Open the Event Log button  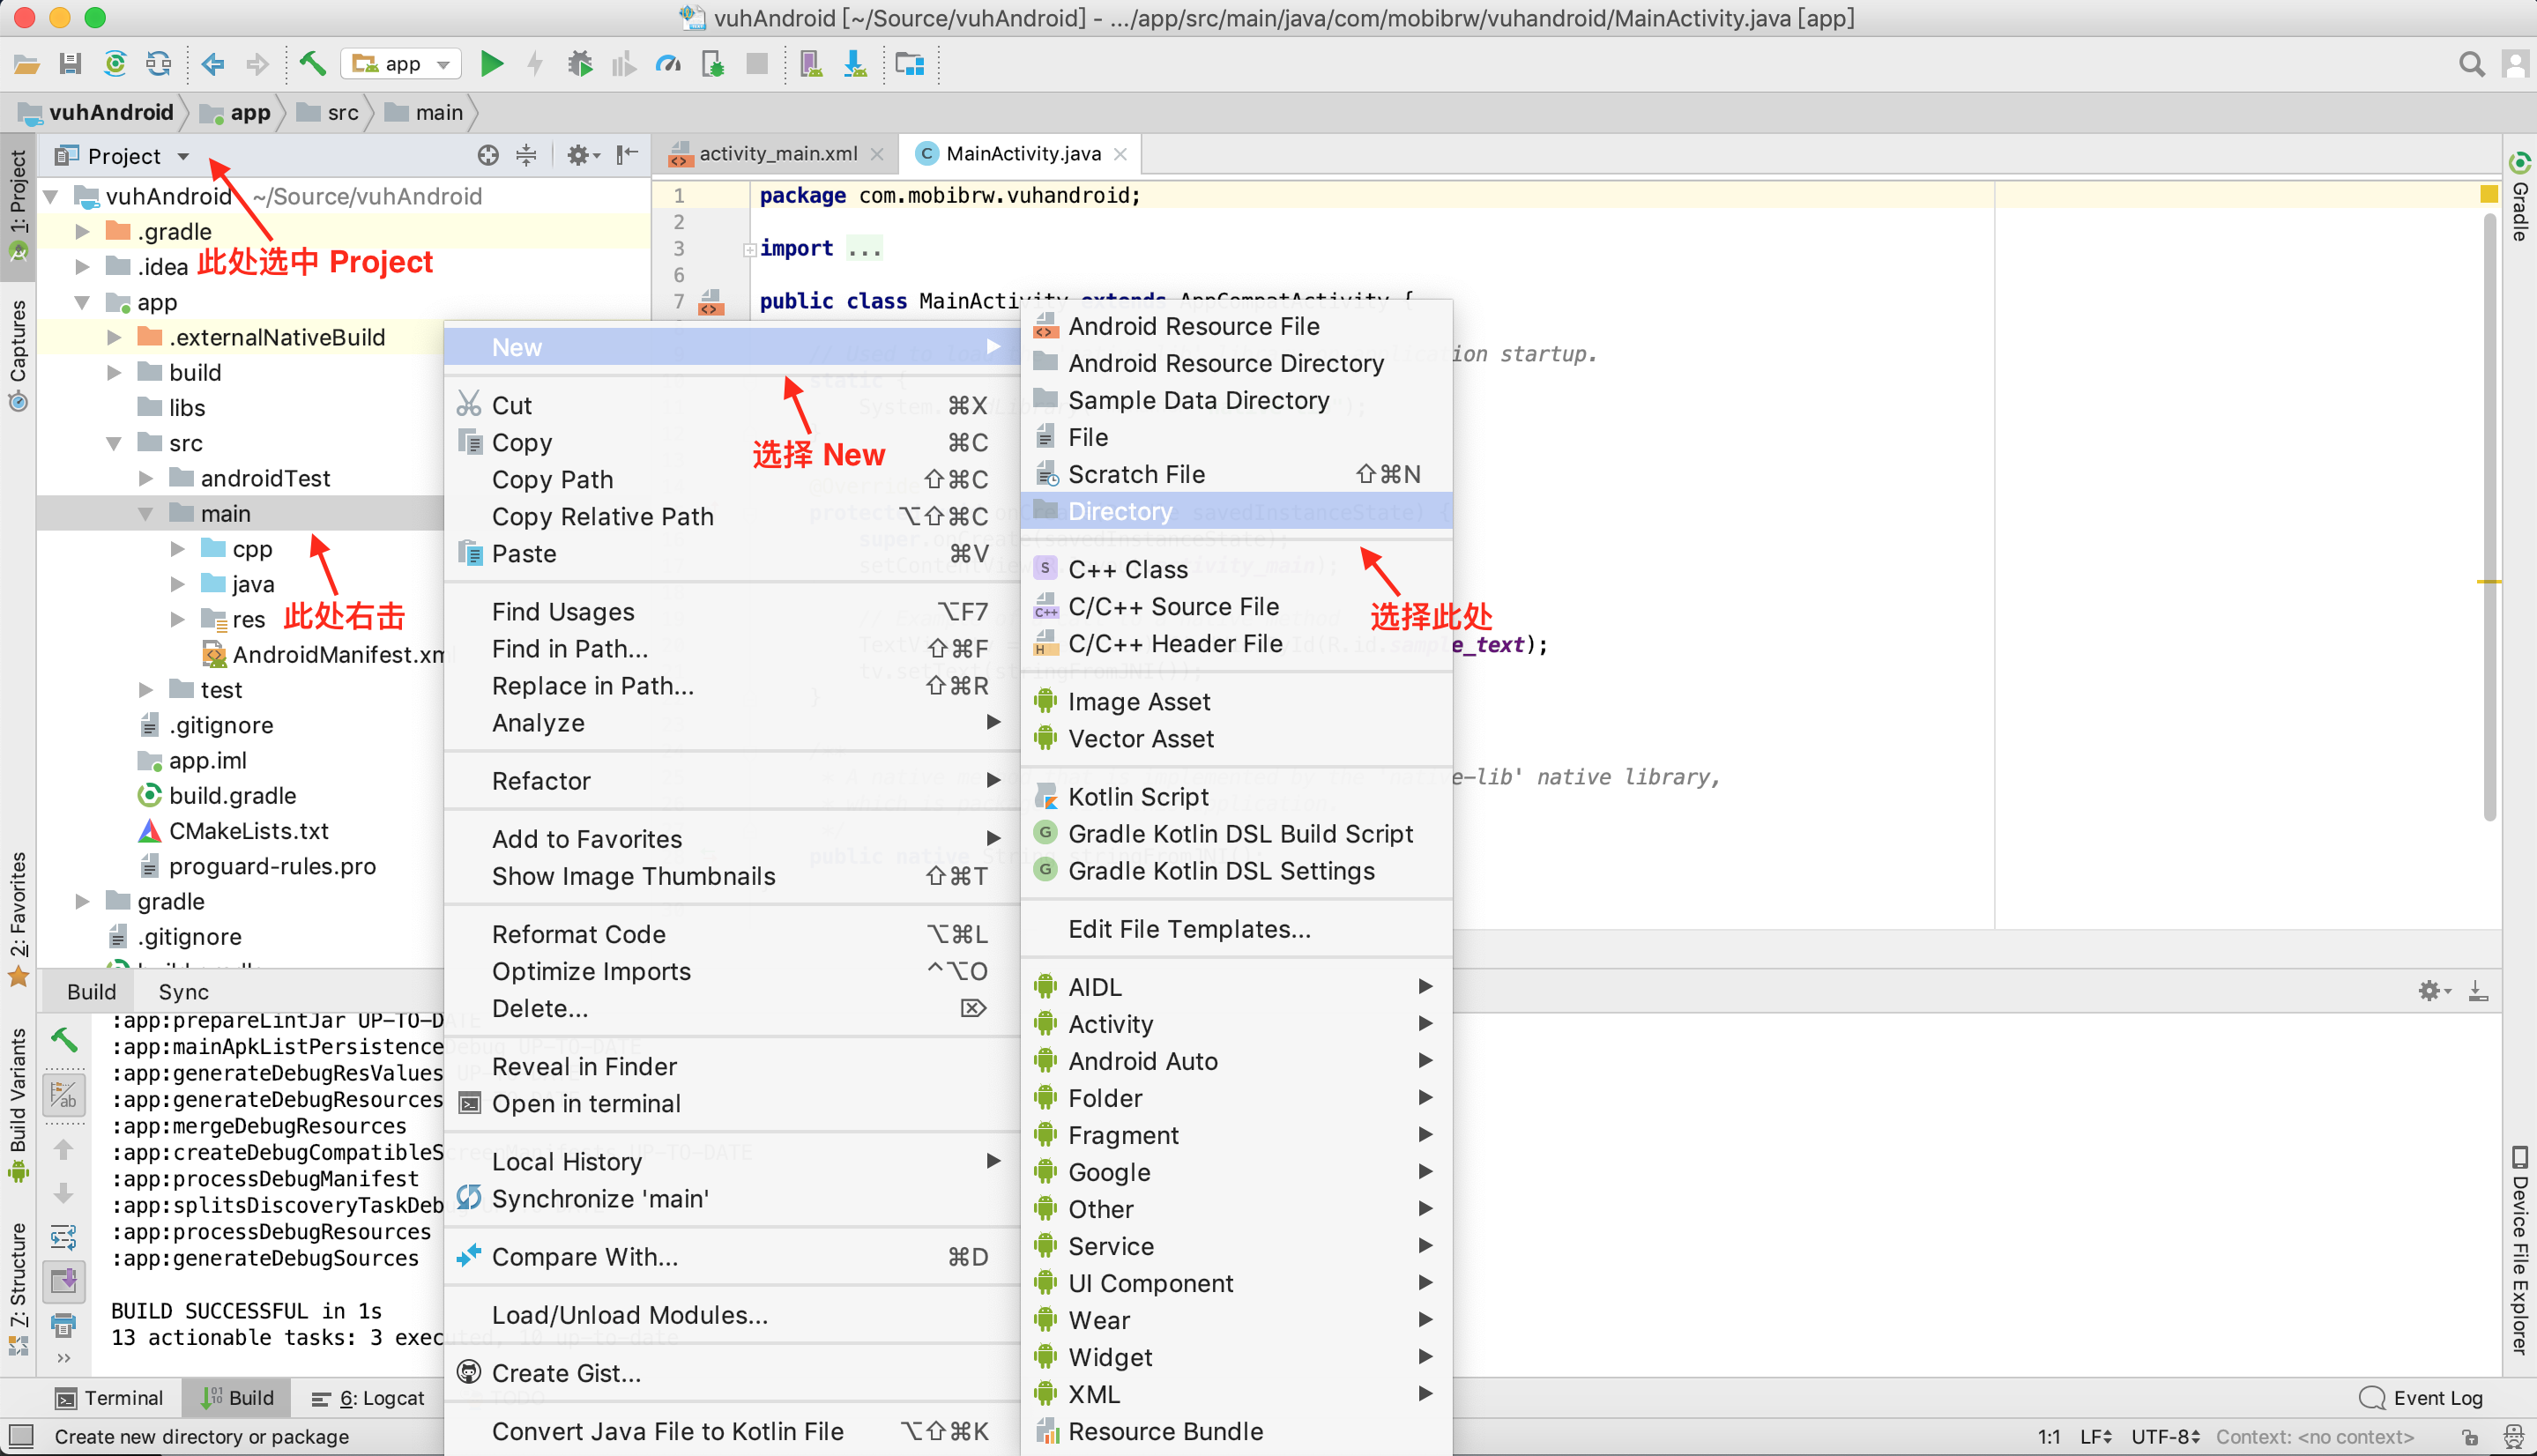pyautogui.click(x=2421, y=1398)
